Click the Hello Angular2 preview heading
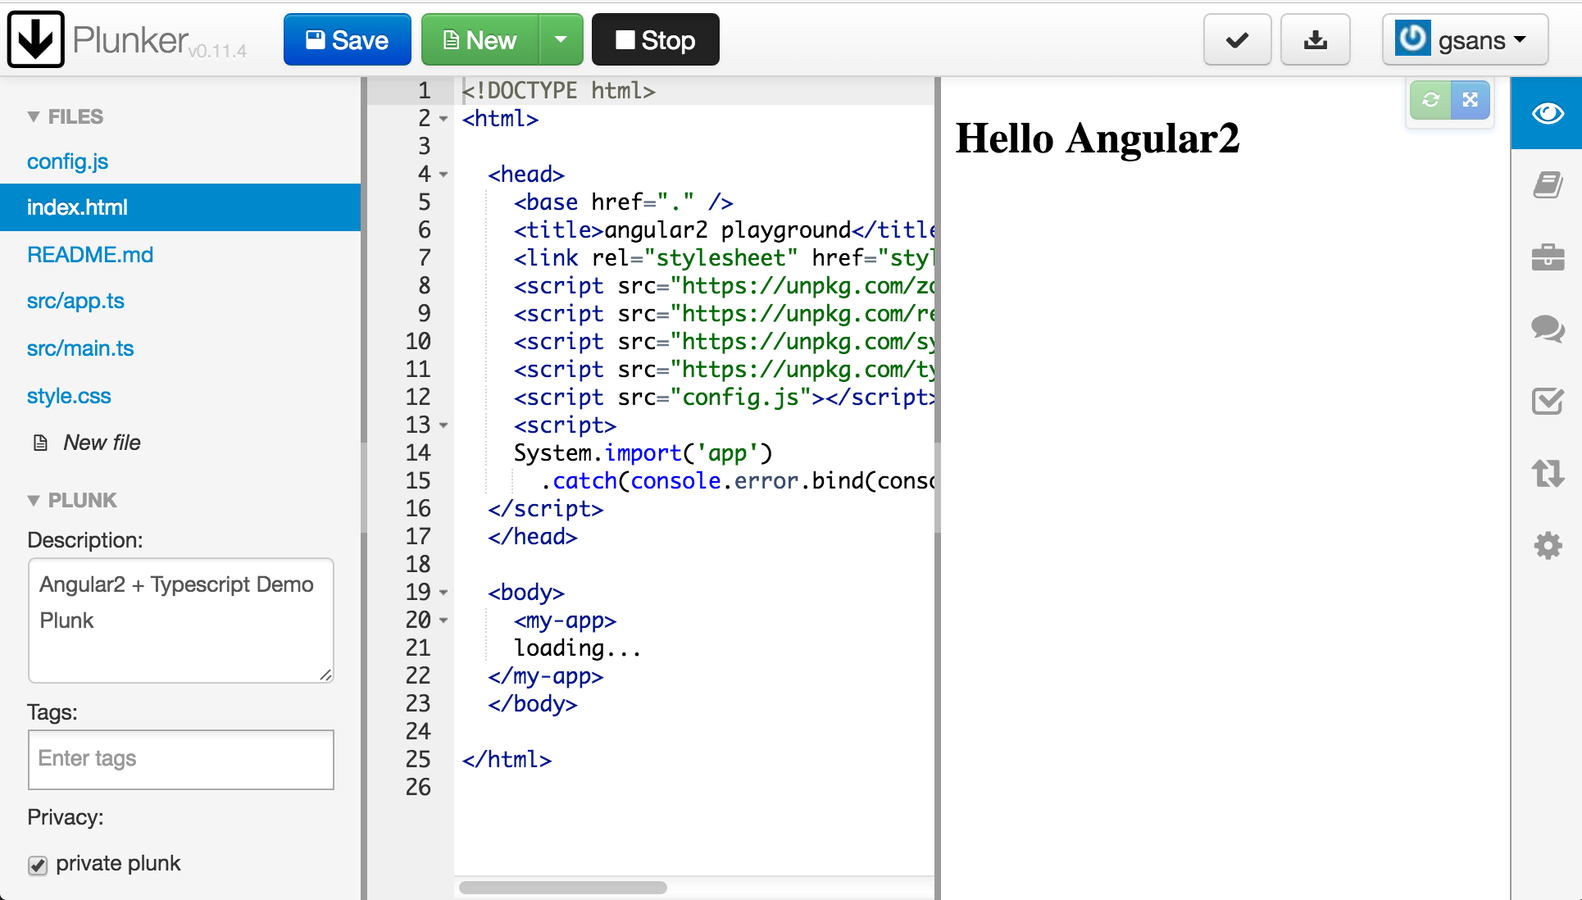 pyautogui.click(x=1097, y=138)
